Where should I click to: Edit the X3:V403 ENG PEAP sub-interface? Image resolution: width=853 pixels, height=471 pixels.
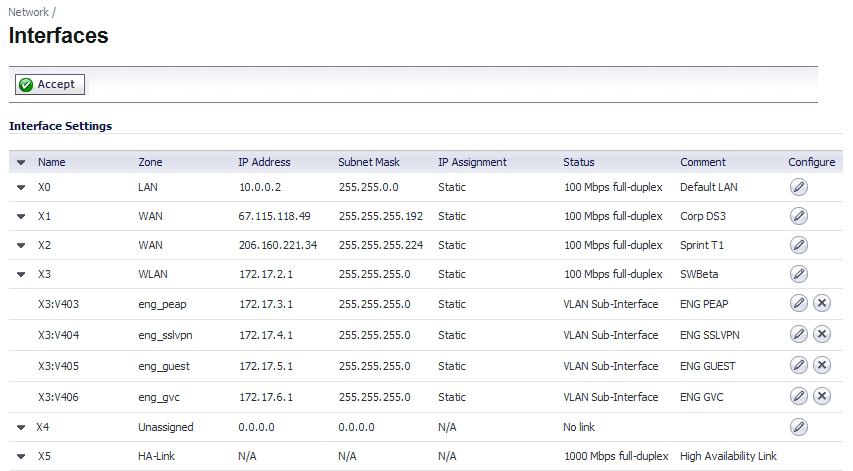799,303
